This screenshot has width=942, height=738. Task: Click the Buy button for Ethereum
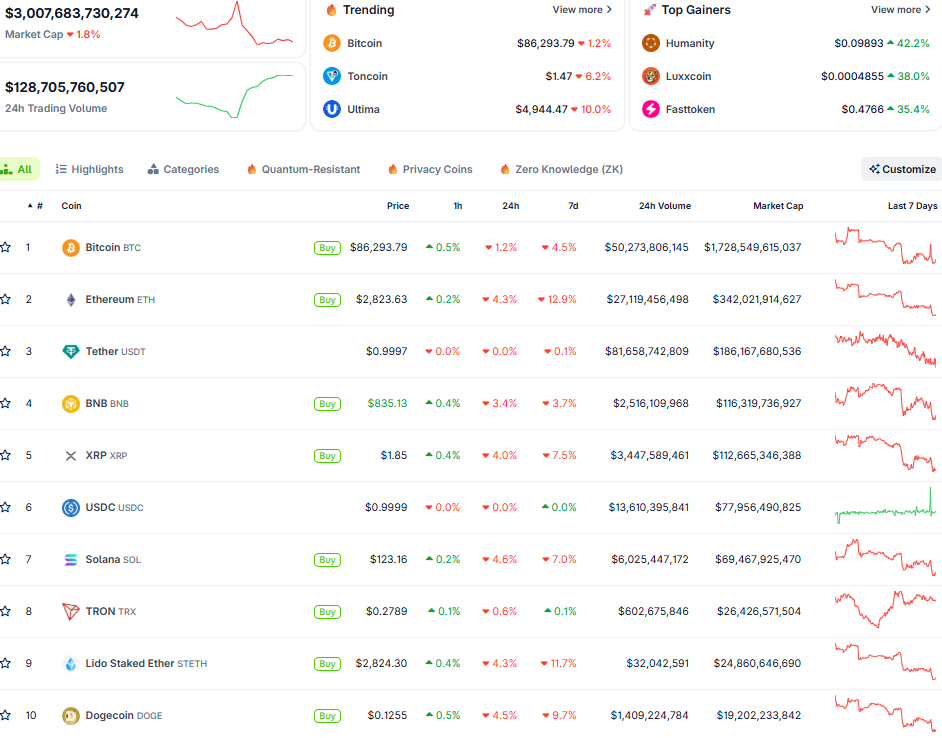(x=327, y=300)
